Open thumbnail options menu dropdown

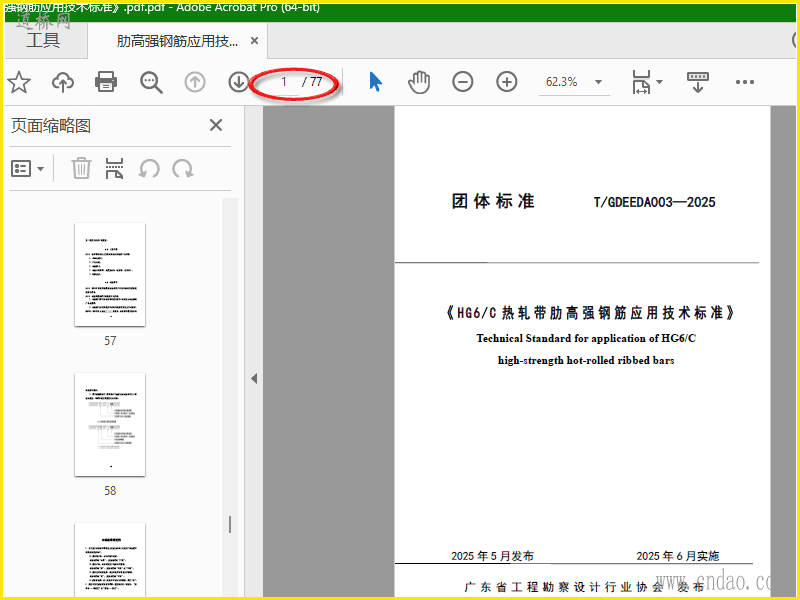point(28,168)
